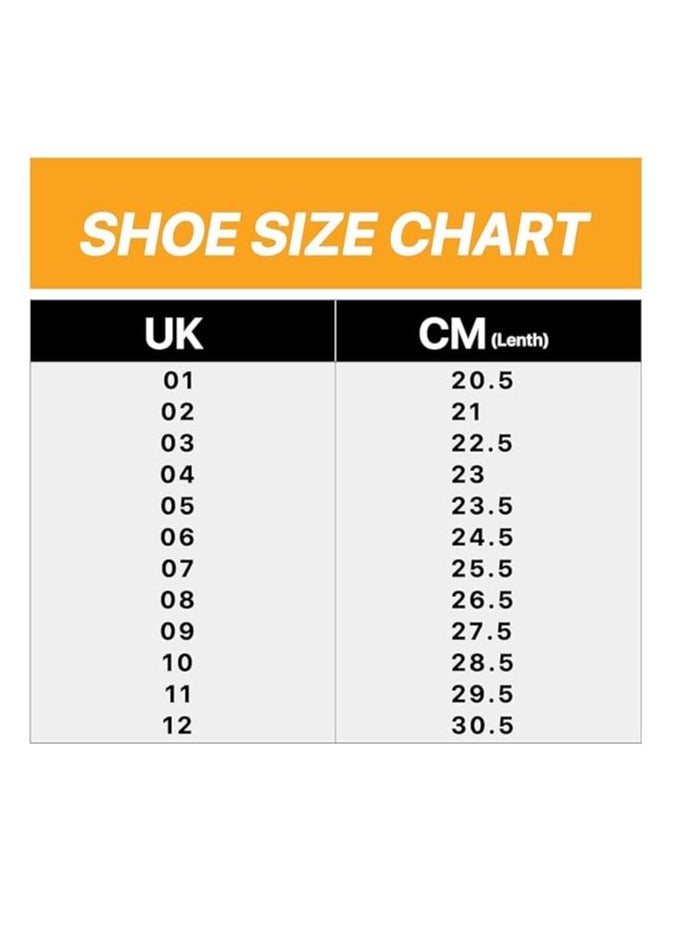678x925 pixels.
Task: Select the 30.5 cm value for UK 12
Action: click(482, 726)
